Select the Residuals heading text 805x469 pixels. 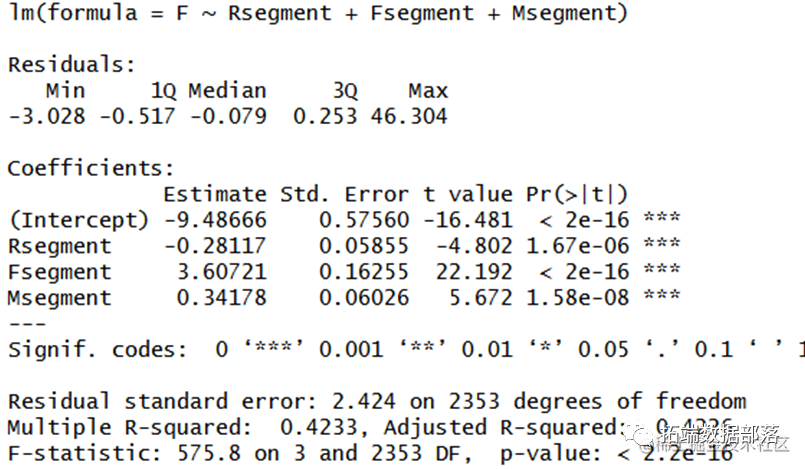click(72, 65)
